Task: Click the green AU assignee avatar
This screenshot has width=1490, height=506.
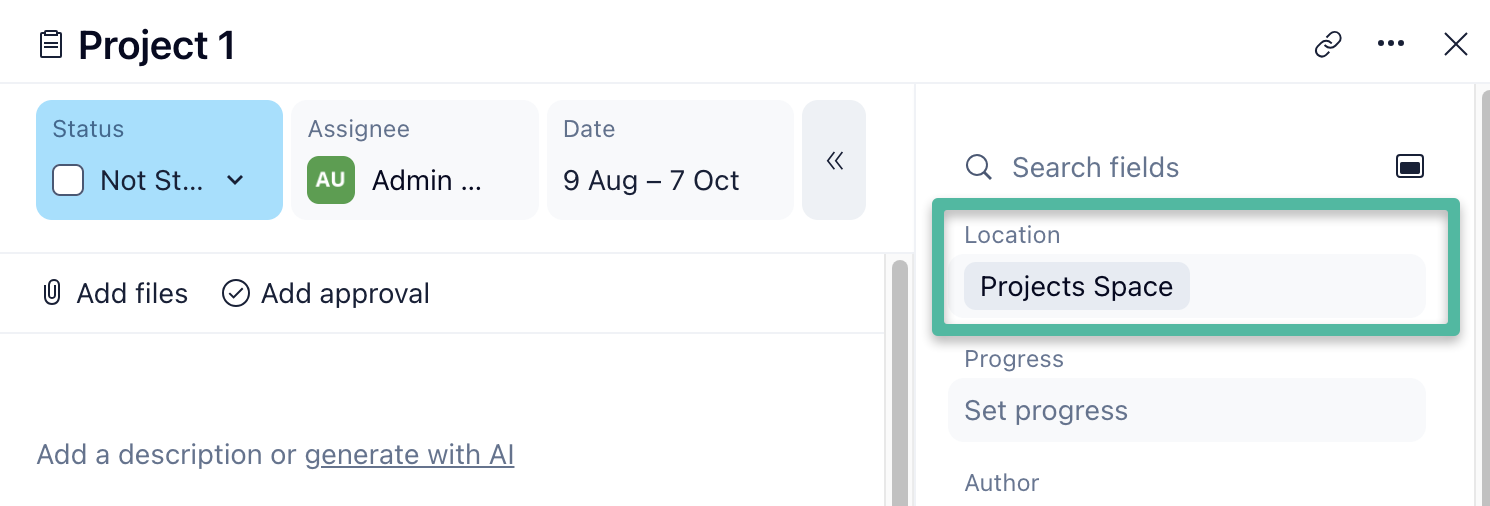Action: point(331,180)
